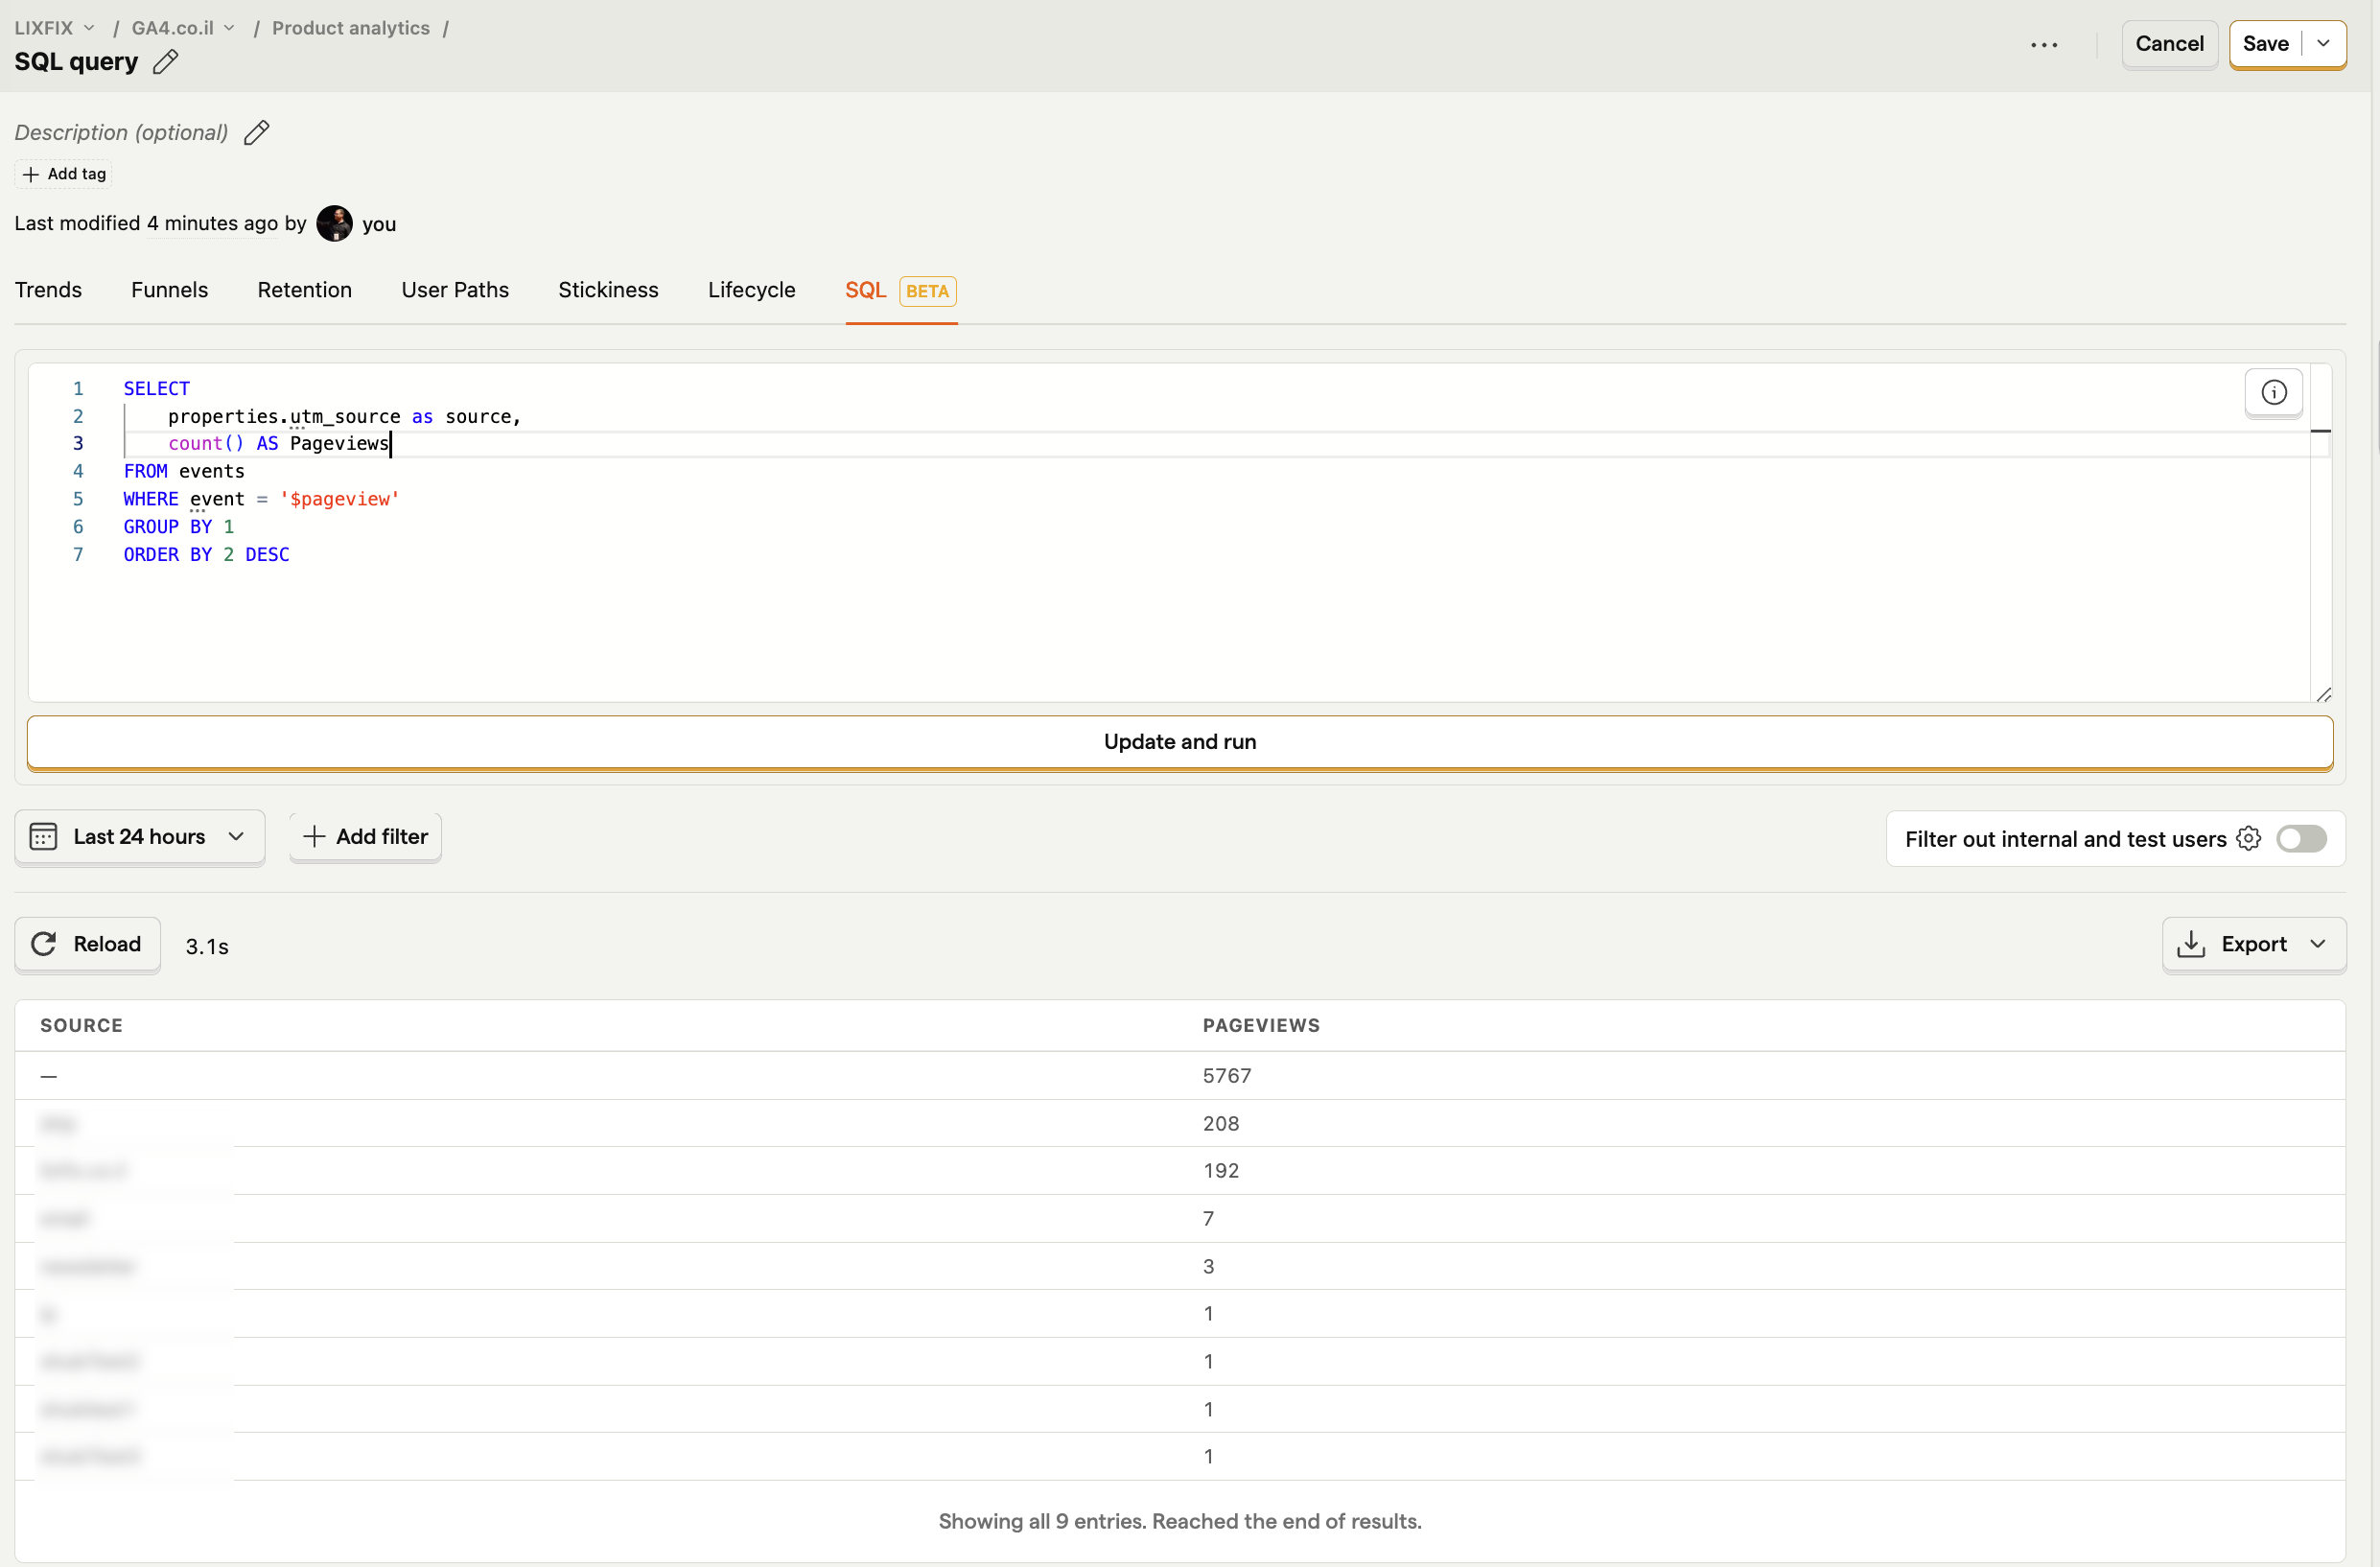Click the calendar icon on date range
2380x1567 pixels.
(x=43, y=836)
